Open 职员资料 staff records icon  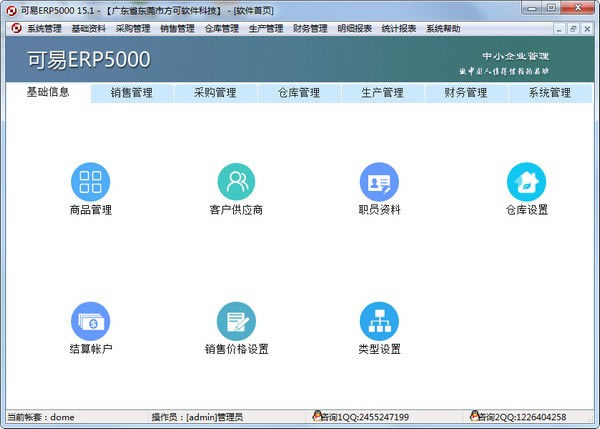pos(379,182)
